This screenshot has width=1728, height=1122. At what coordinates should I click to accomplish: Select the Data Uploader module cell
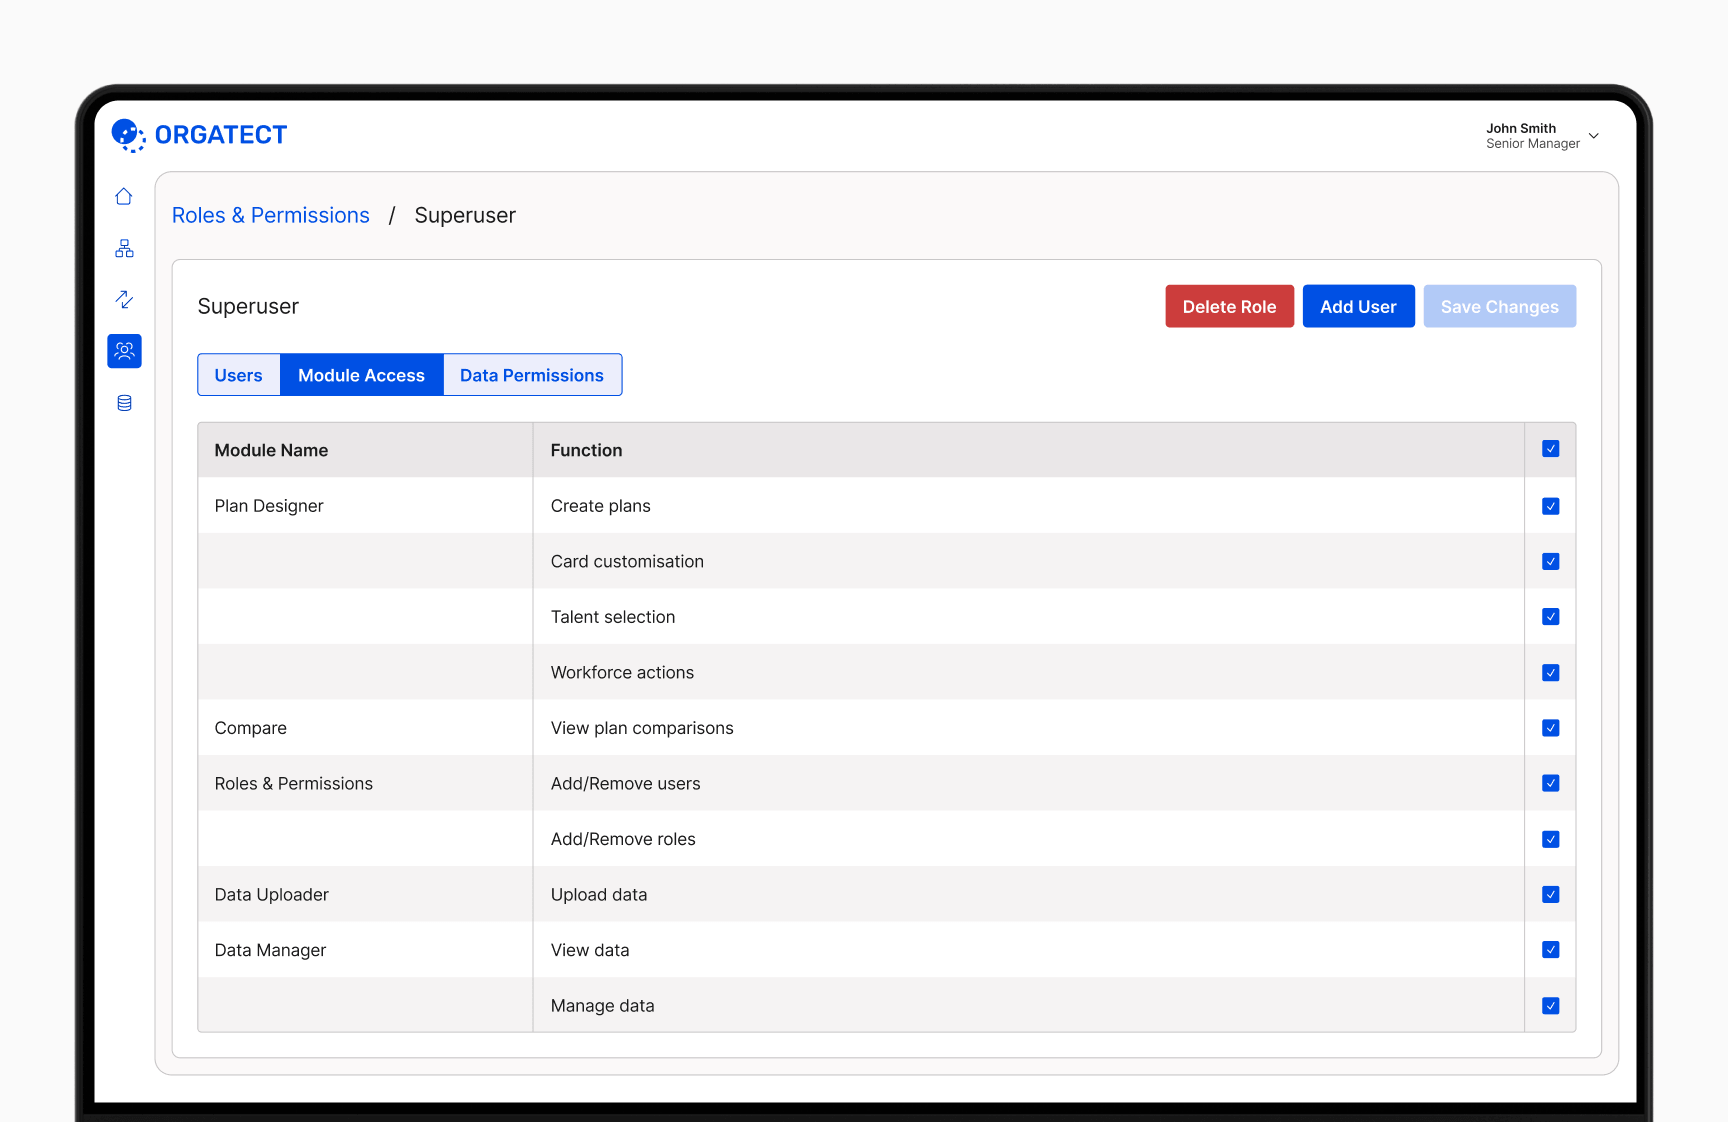(366, 894)
